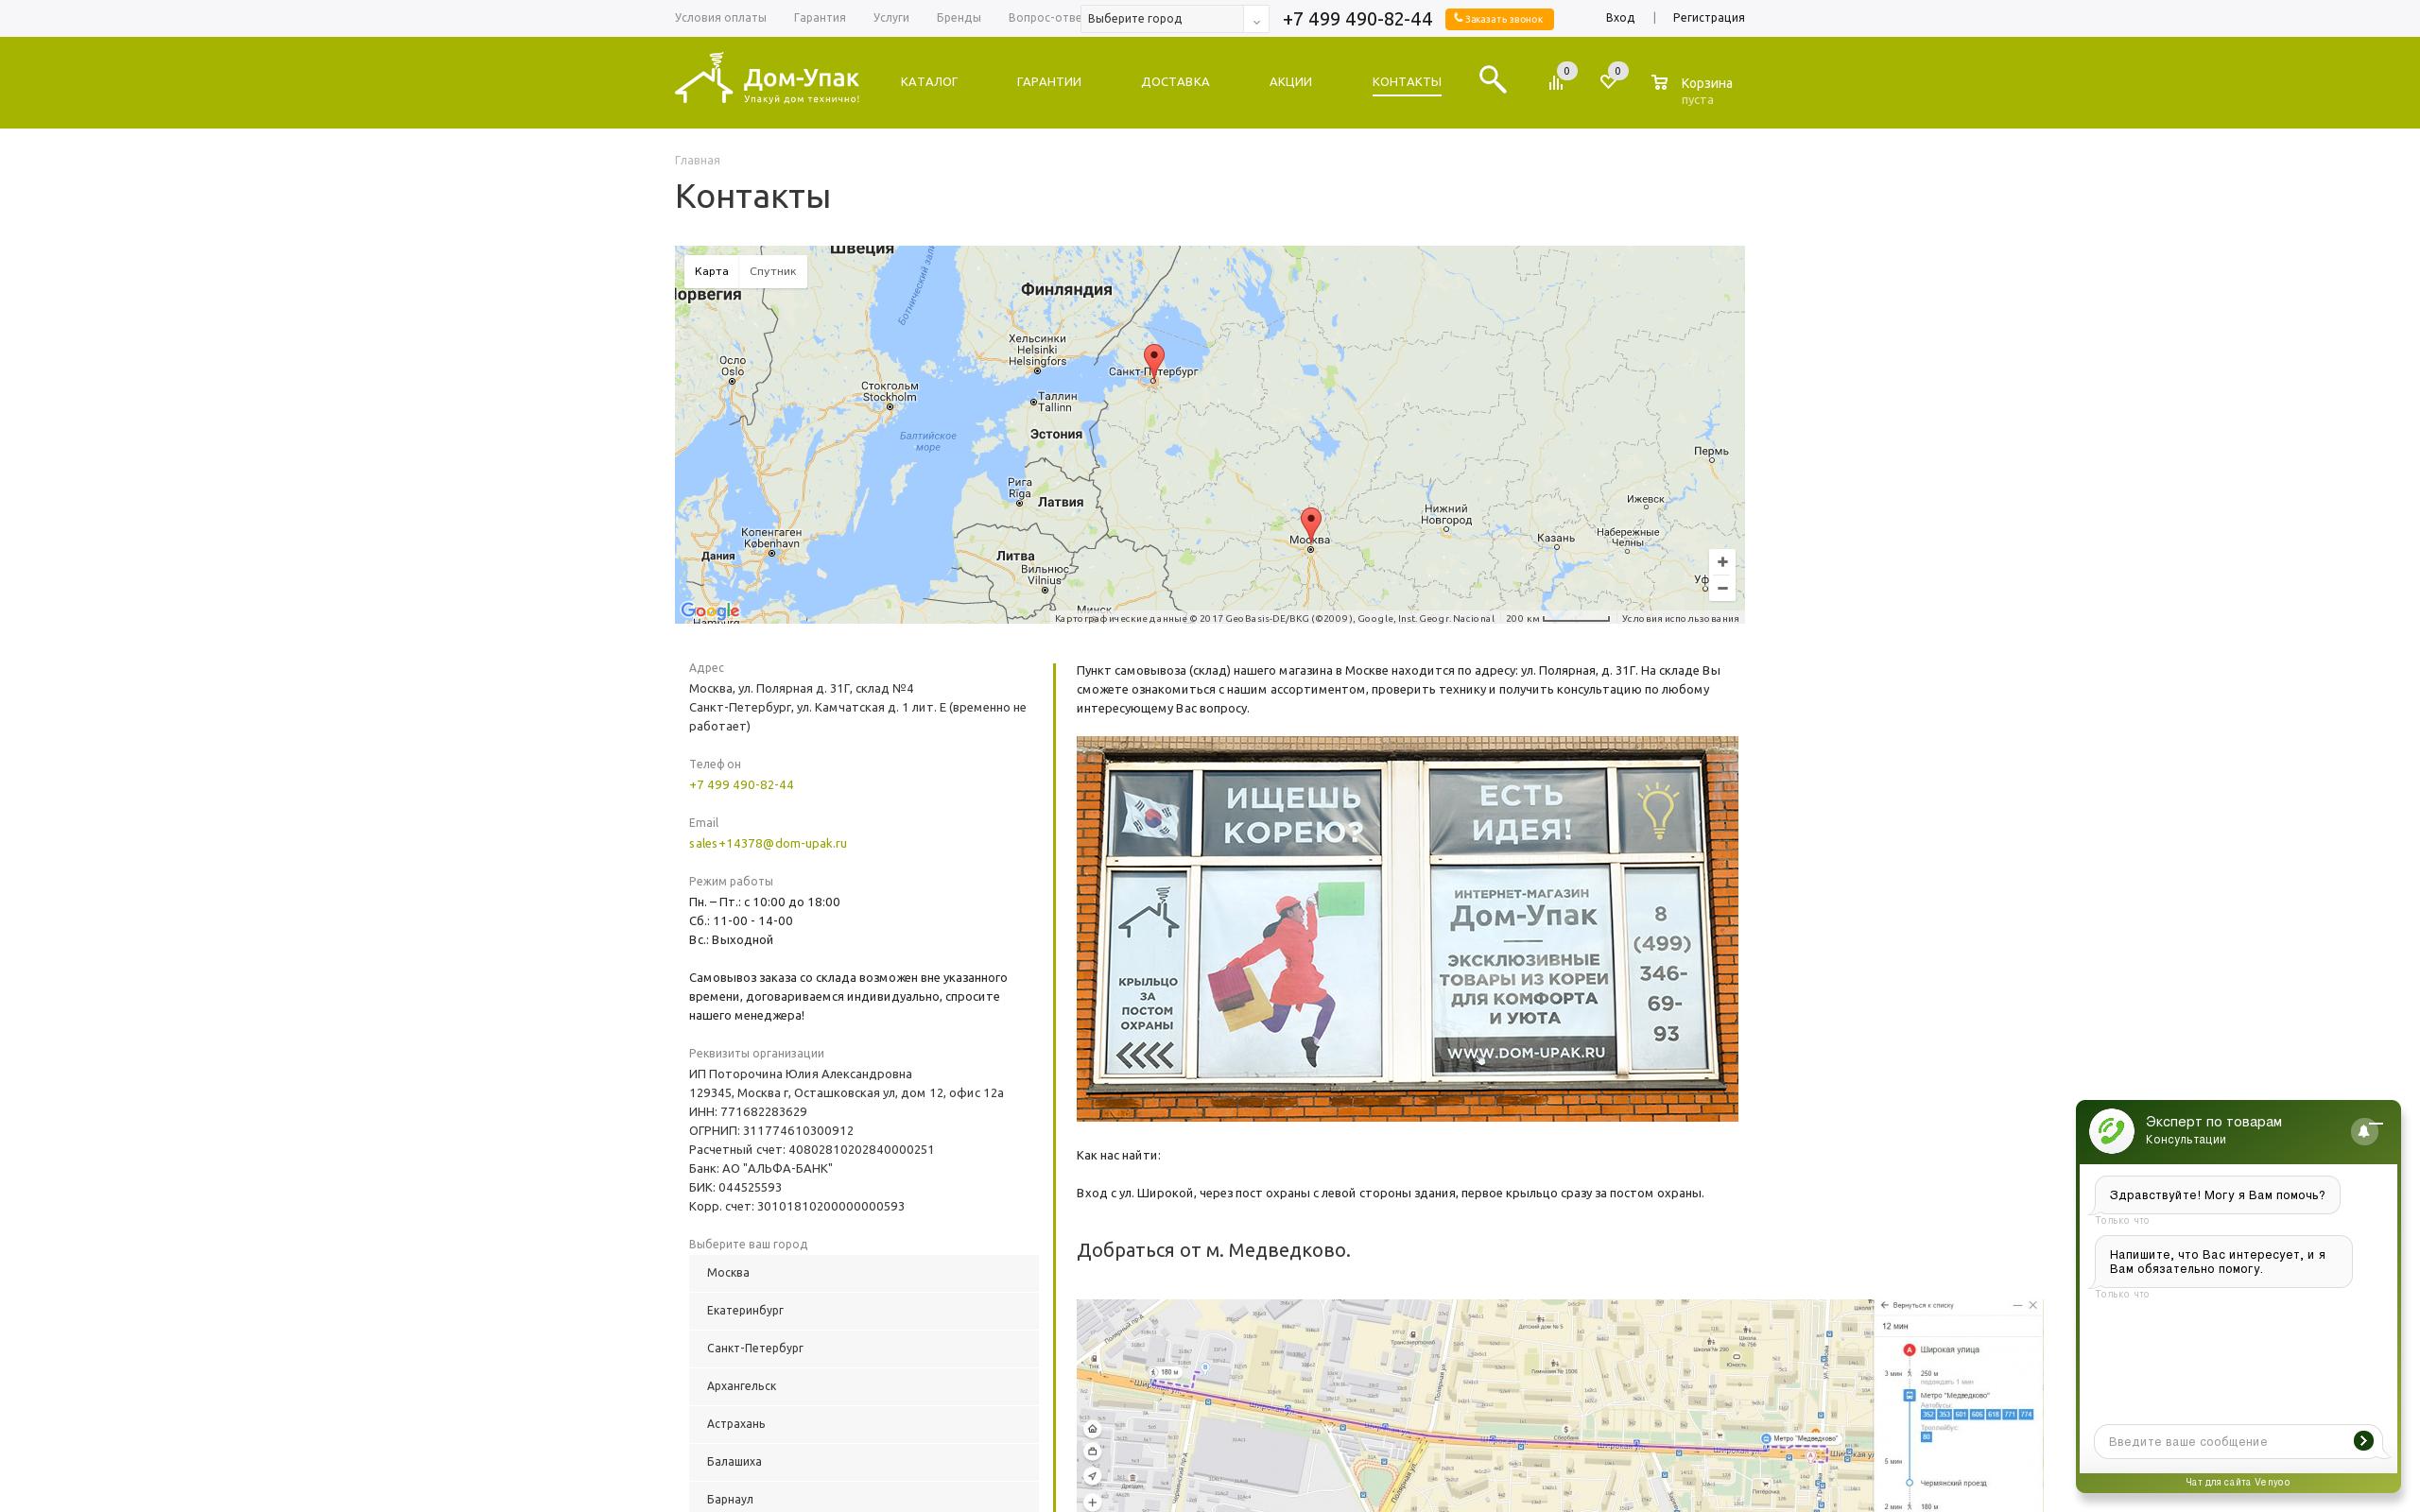
Task: Select Барнаул in the city list
Action: [863, 1497]
